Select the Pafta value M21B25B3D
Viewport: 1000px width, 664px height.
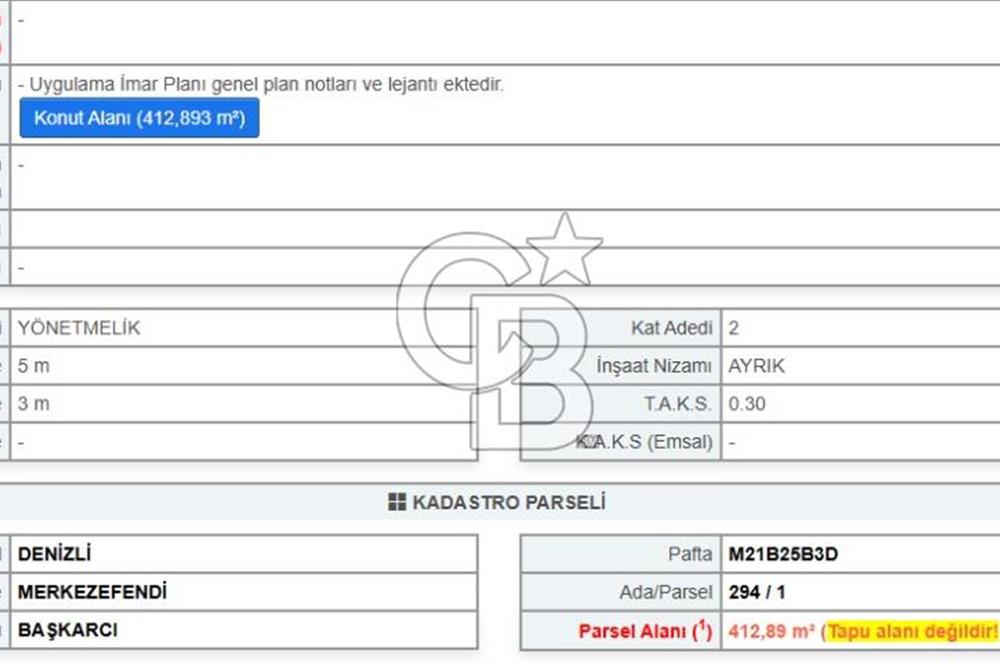tap(783, 554)
